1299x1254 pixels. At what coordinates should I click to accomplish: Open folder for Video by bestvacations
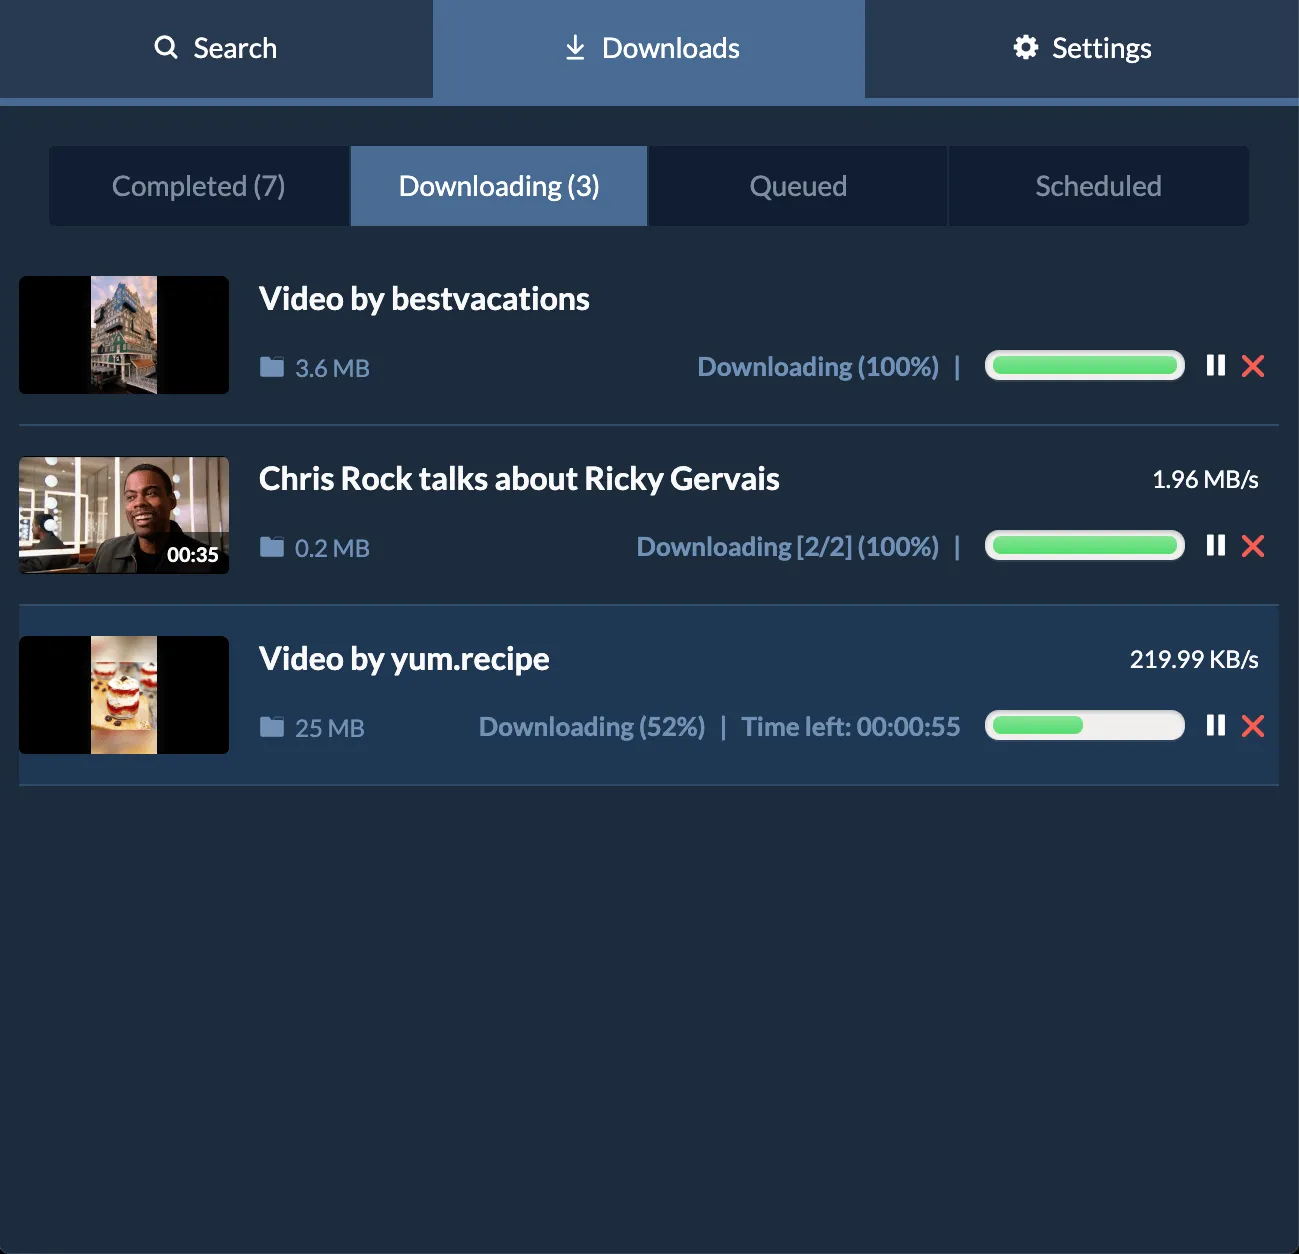tap(271, 366)
